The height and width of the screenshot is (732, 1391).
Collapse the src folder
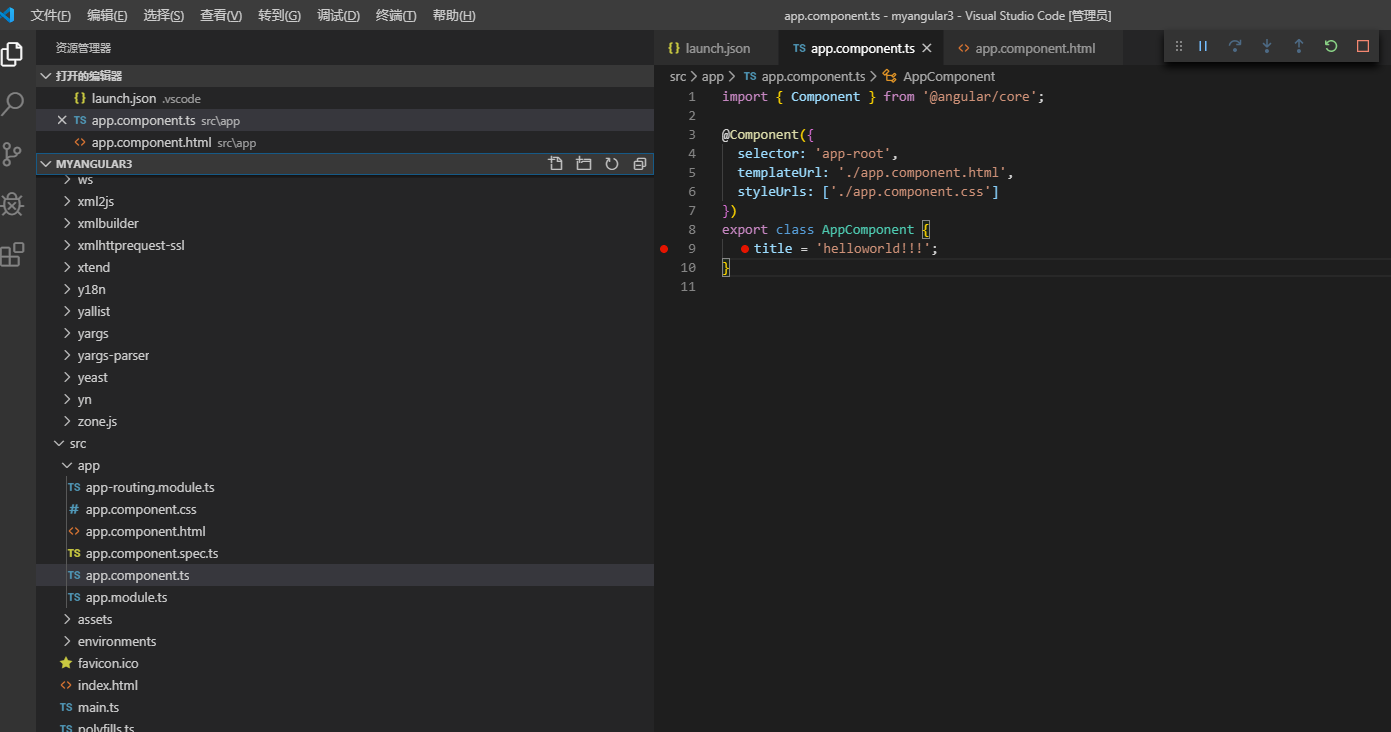tap(345, 444)
